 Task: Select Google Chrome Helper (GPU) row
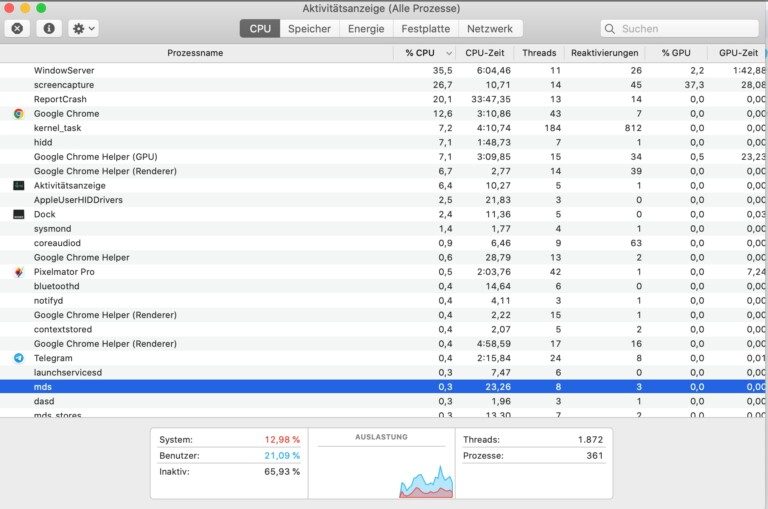coord(384,157)
